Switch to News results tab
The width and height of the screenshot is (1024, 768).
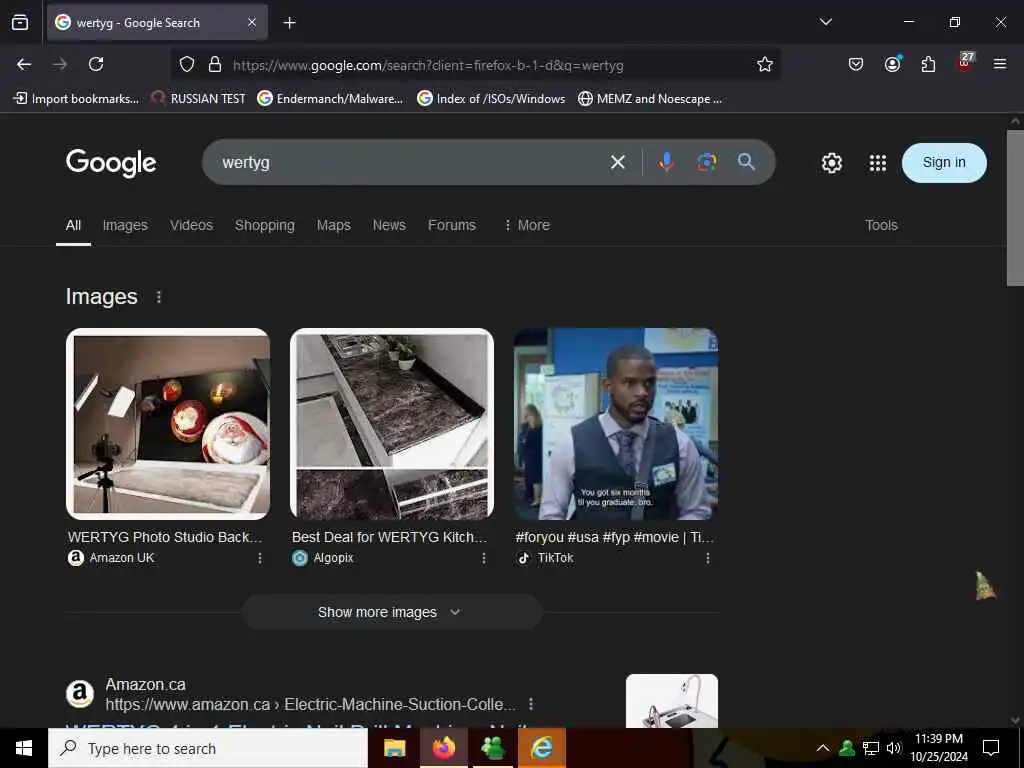pyautogui.click(x=389, y=225)
